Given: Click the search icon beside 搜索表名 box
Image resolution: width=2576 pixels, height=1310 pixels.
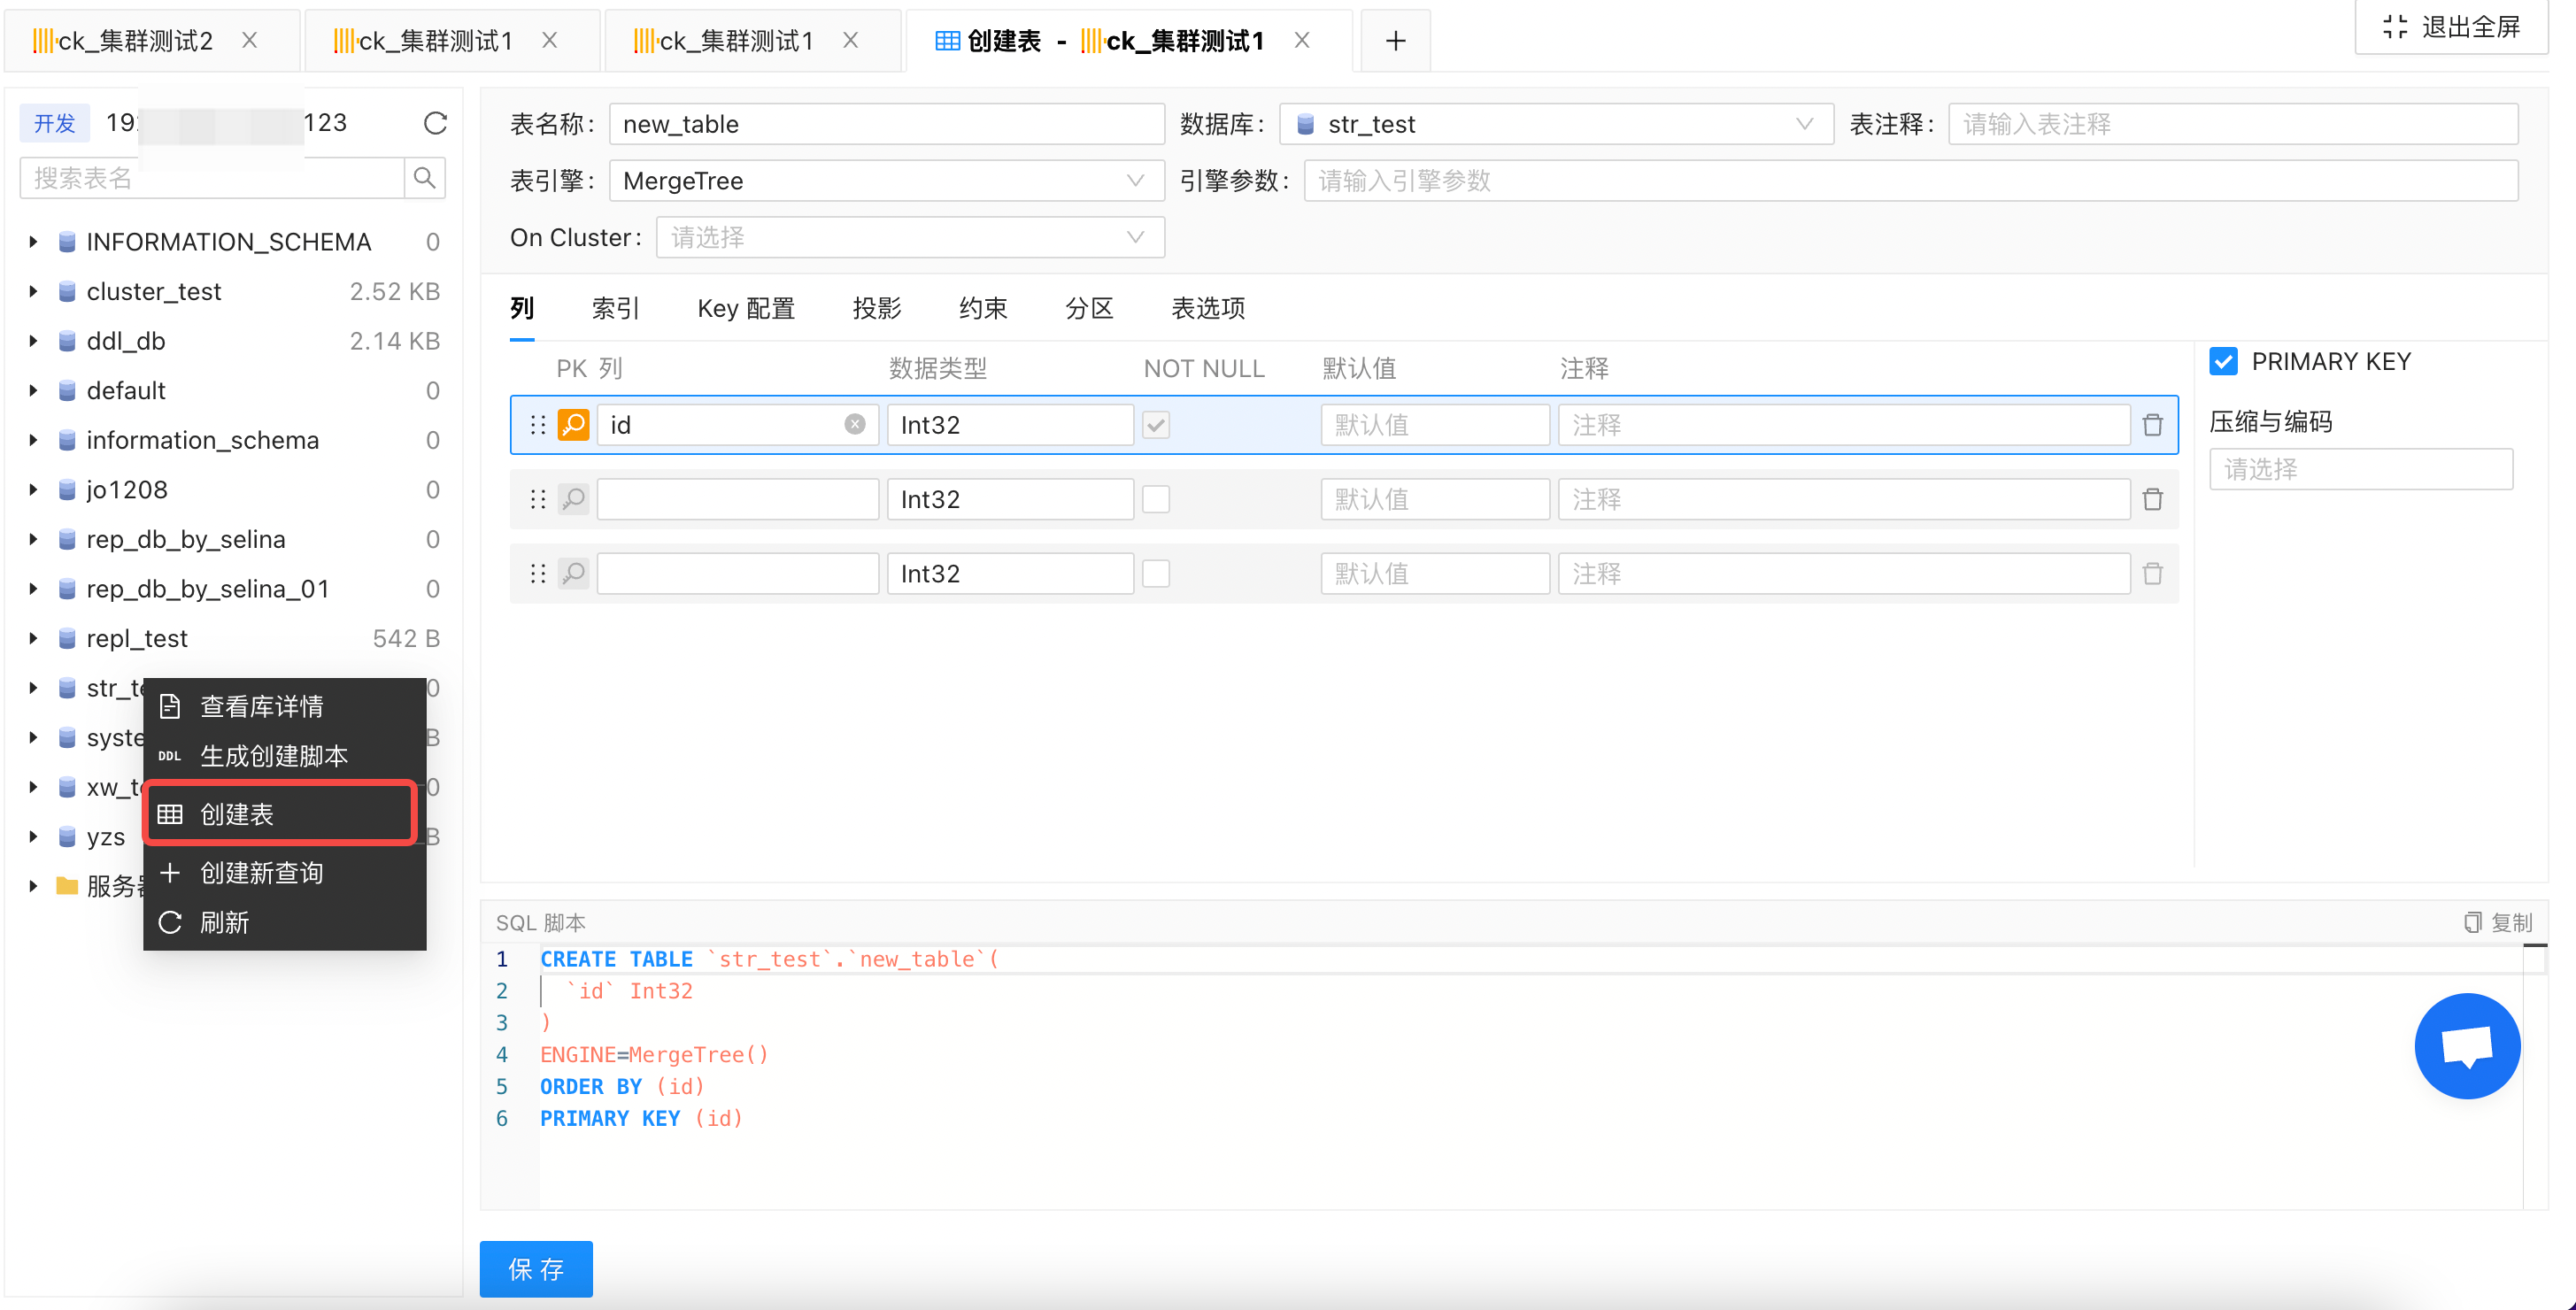Looking at the screenshot, I should [x=424, y=177].
